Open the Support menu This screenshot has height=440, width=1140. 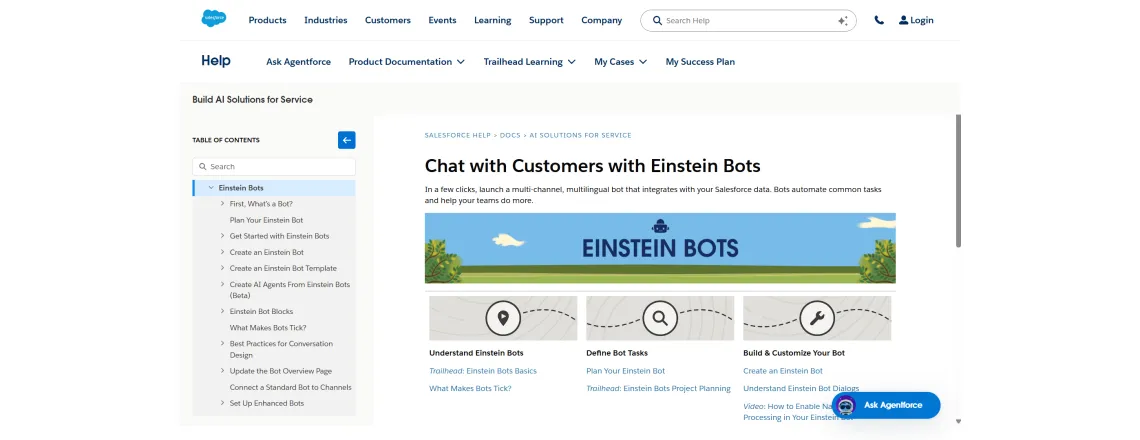point(546,20)
